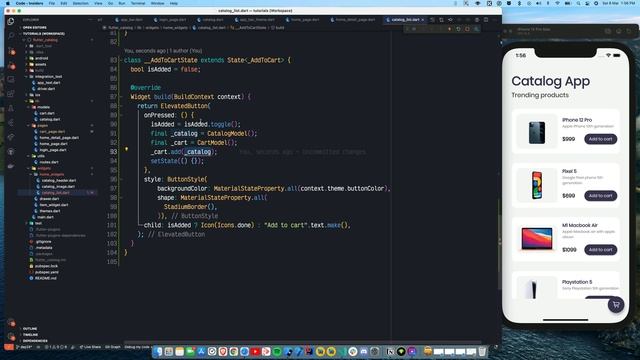Add M1 Macbook Air to cart

(600, 249)
